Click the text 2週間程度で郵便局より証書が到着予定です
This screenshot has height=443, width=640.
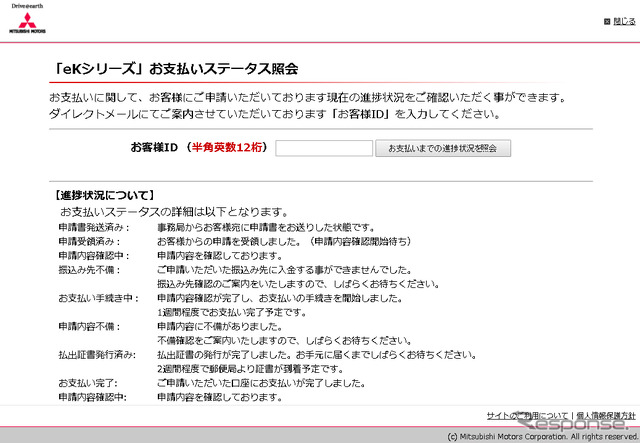[251, 369]
